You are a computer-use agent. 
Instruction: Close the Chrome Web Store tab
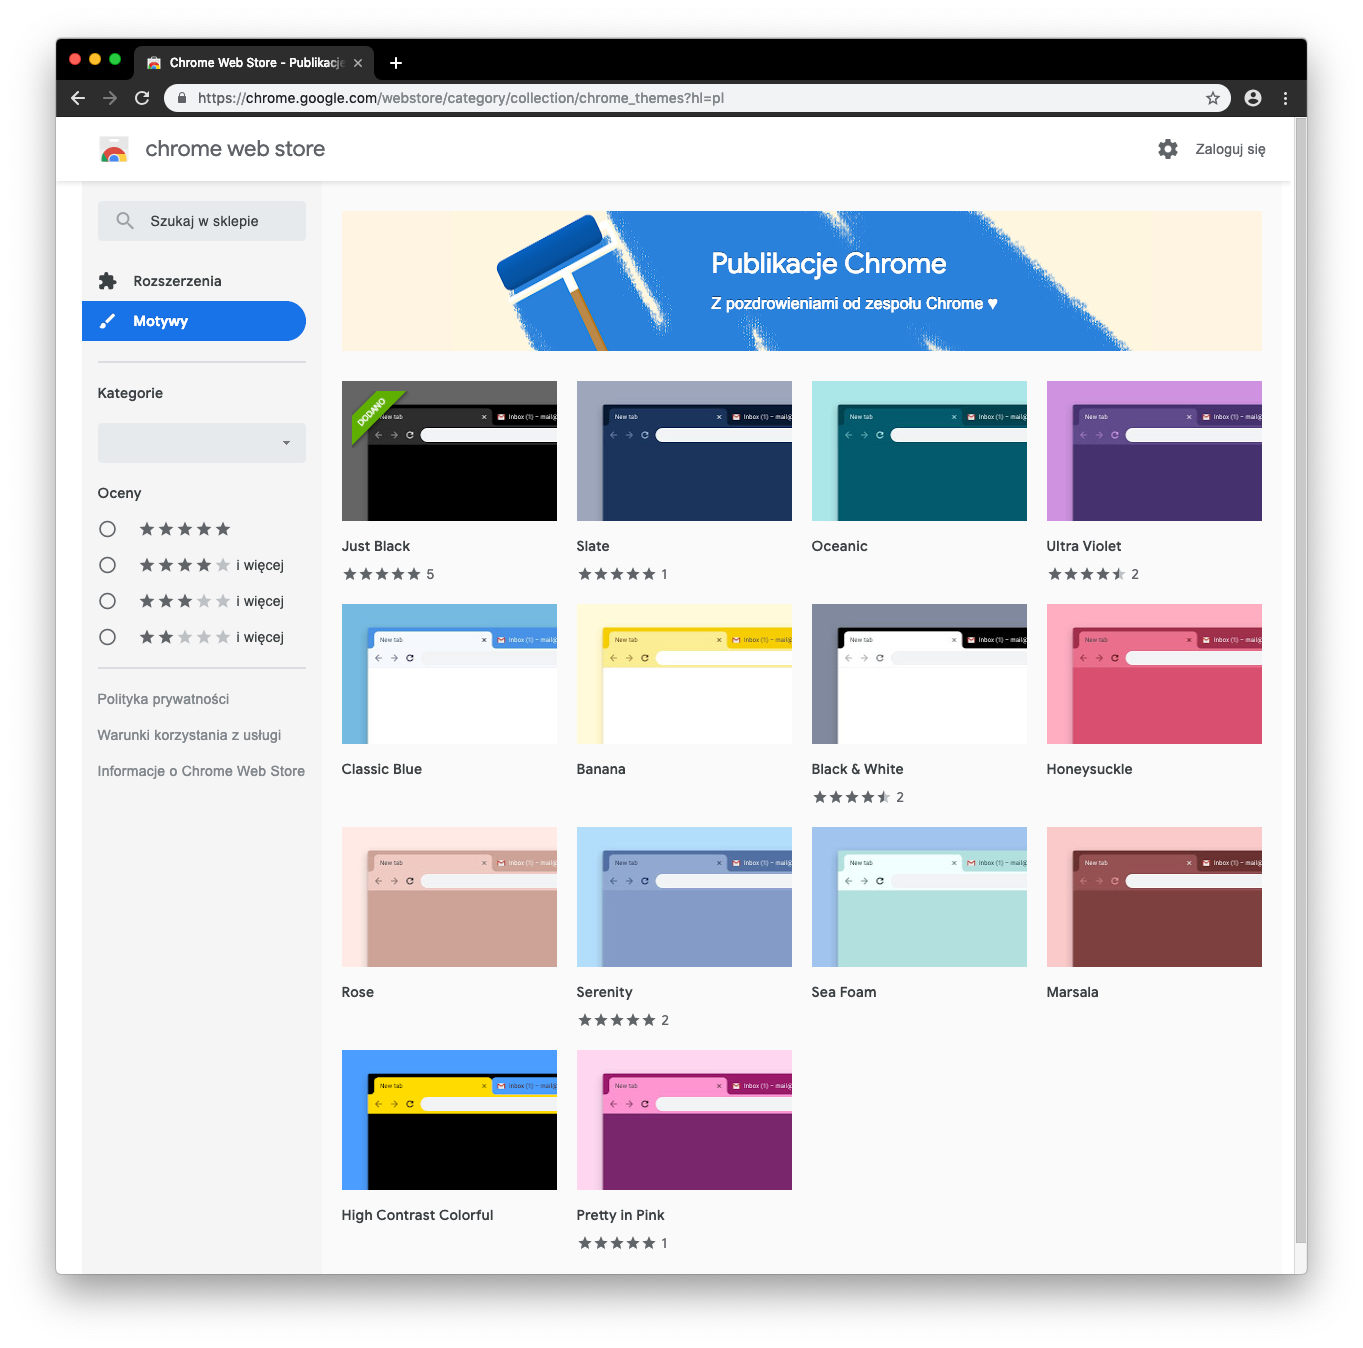click(358, 63)
